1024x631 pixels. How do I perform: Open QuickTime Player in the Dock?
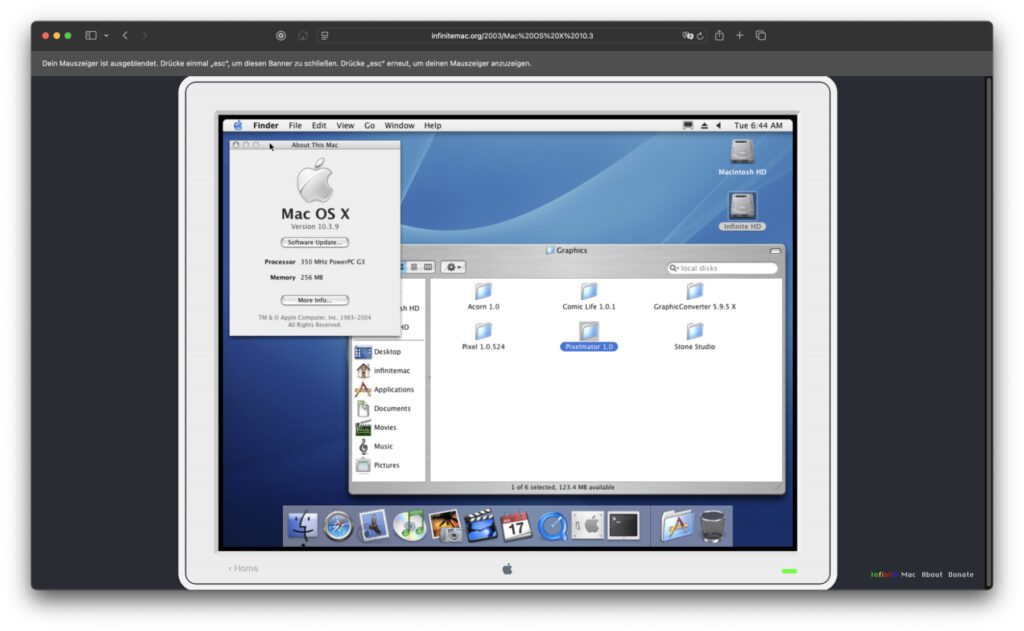pos(552,525)
